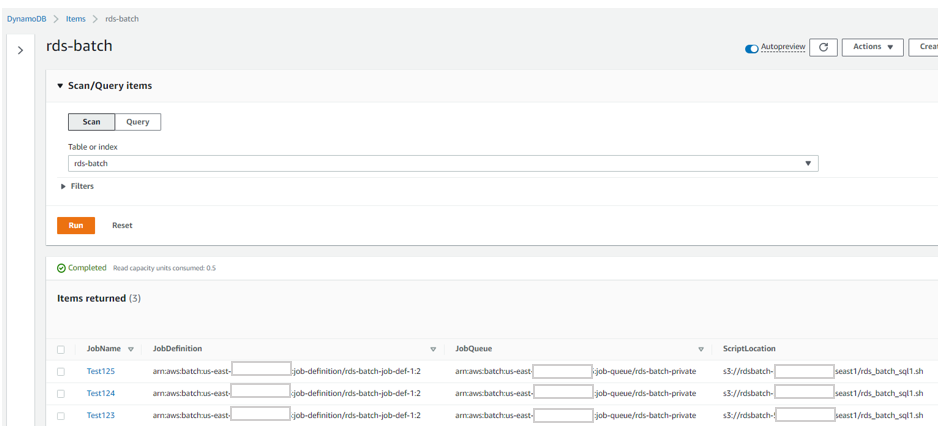Expand the side navigation chevron
939x434 pixels.
(20, 50)
